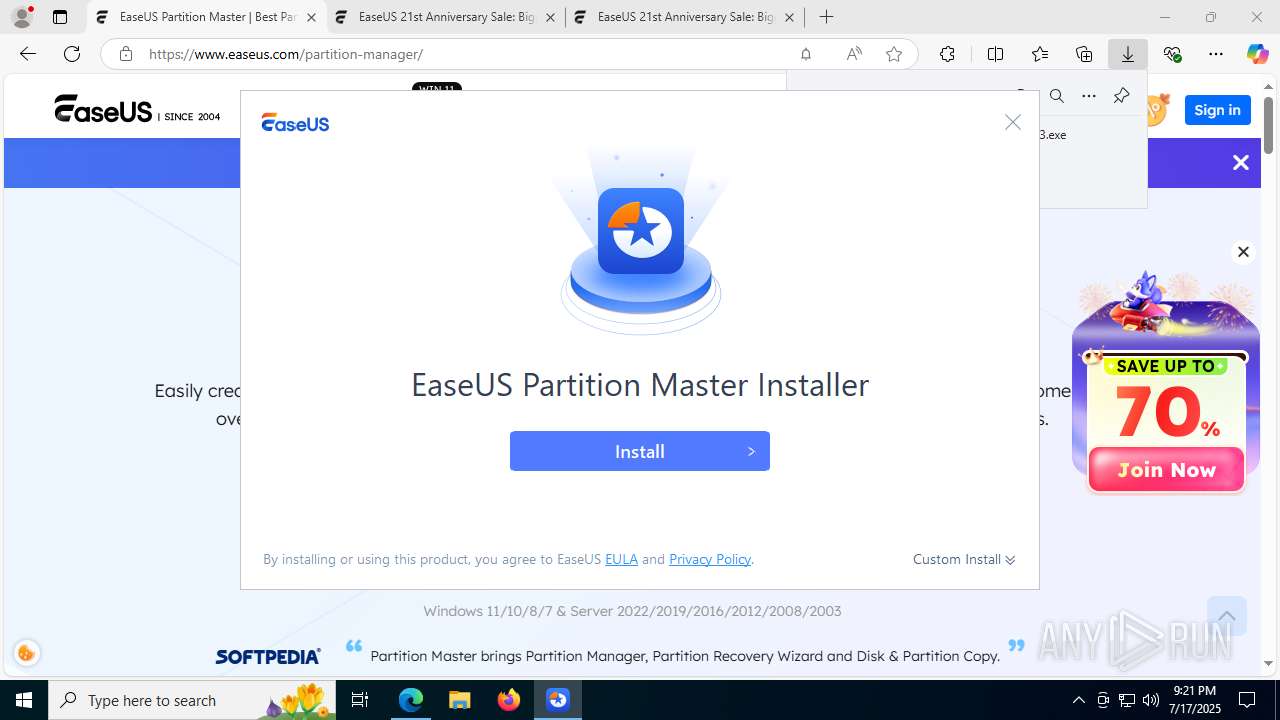Close the second Anniversary Sale tab
The image size is (1280, 720).
[550, 17]
